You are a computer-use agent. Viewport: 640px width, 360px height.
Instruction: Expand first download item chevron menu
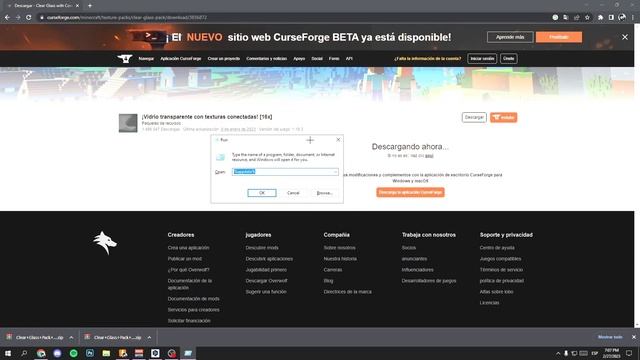tap(71, 338)
